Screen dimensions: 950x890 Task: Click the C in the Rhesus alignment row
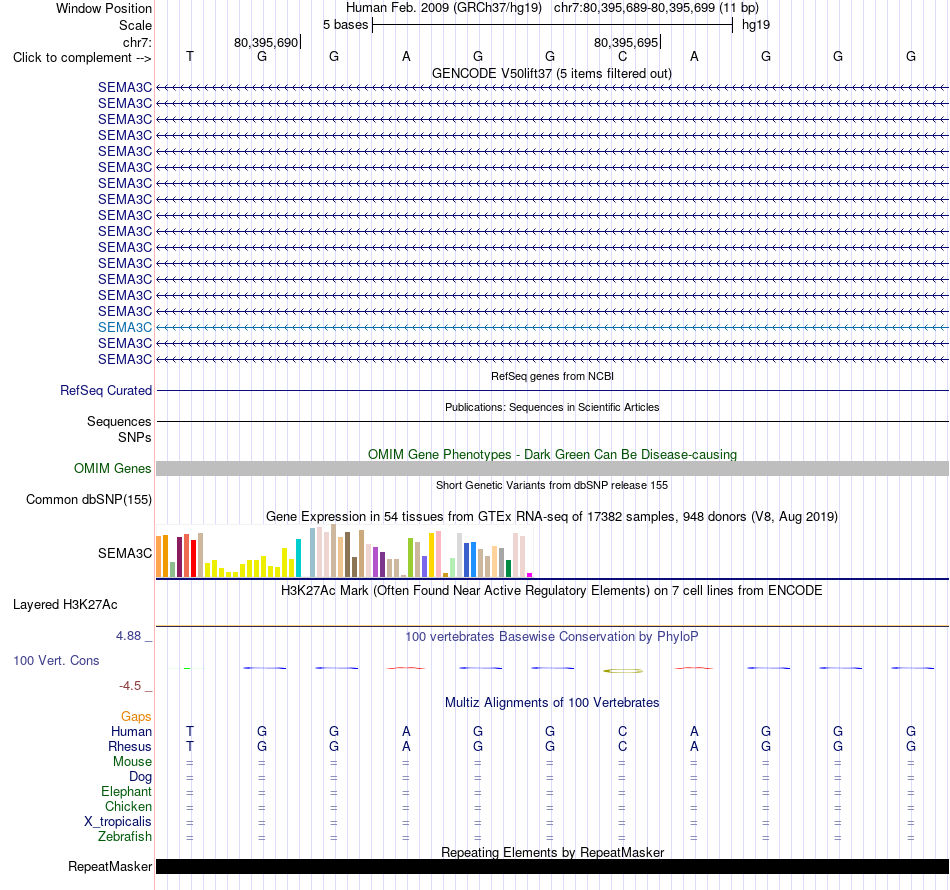tap(622, 746)
